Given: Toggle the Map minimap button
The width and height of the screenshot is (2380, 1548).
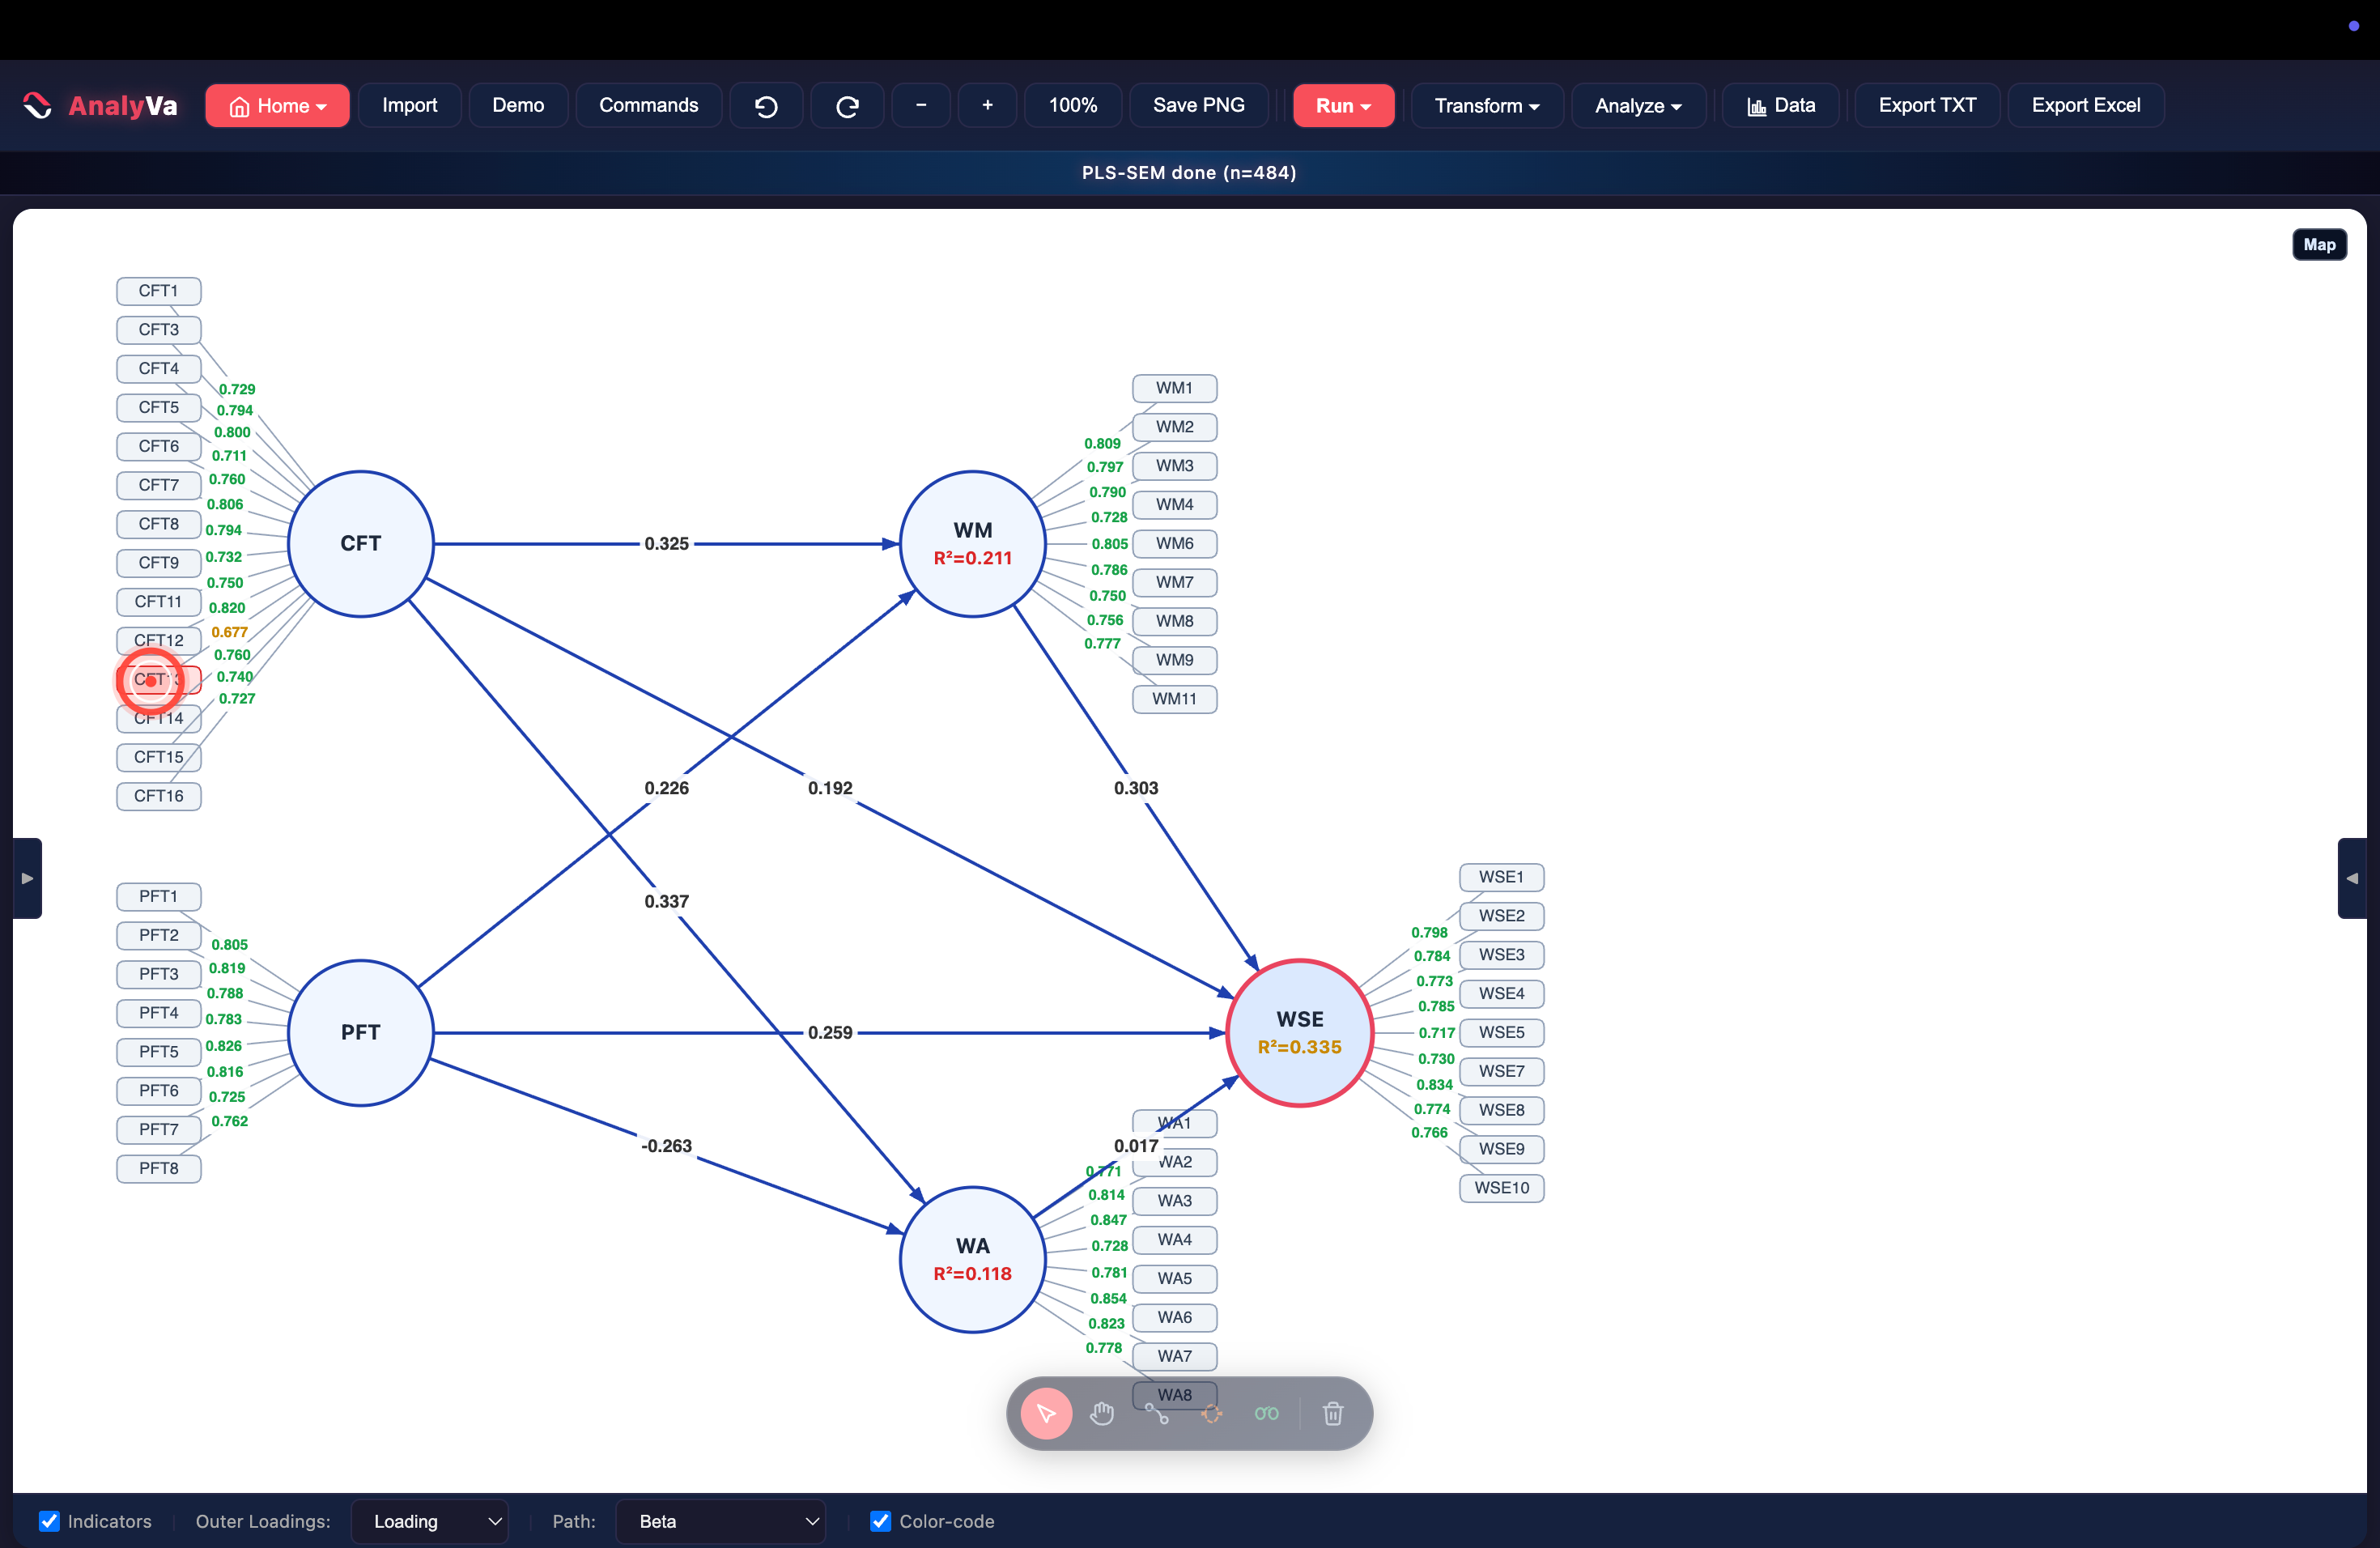Looking at the screenshot, I should click(2319, 244).
